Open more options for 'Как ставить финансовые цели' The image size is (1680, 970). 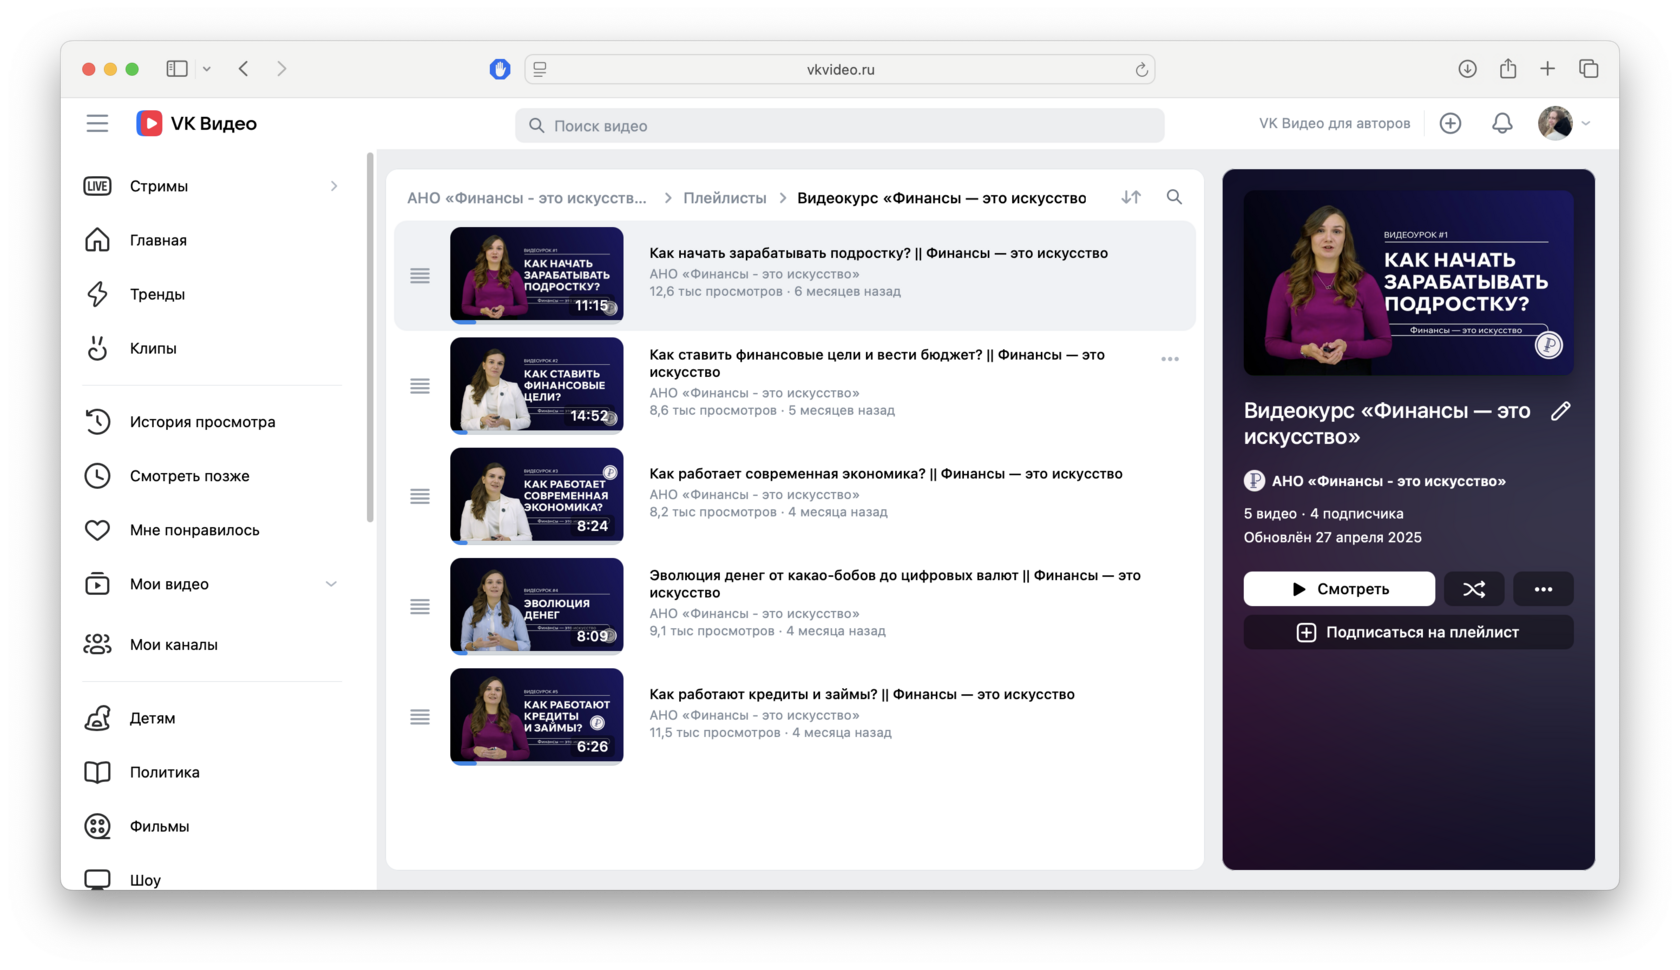coord(1170,359)
